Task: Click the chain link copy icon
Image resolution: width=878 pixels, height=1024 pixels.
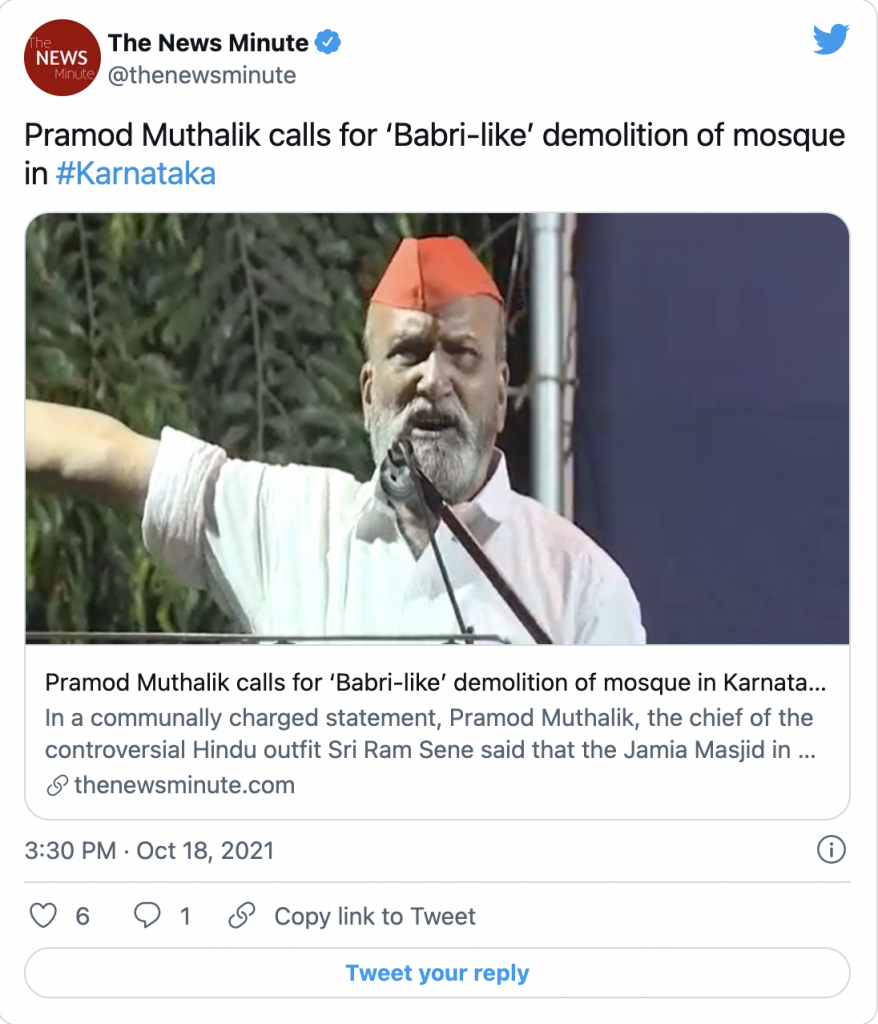Action: 242,916
